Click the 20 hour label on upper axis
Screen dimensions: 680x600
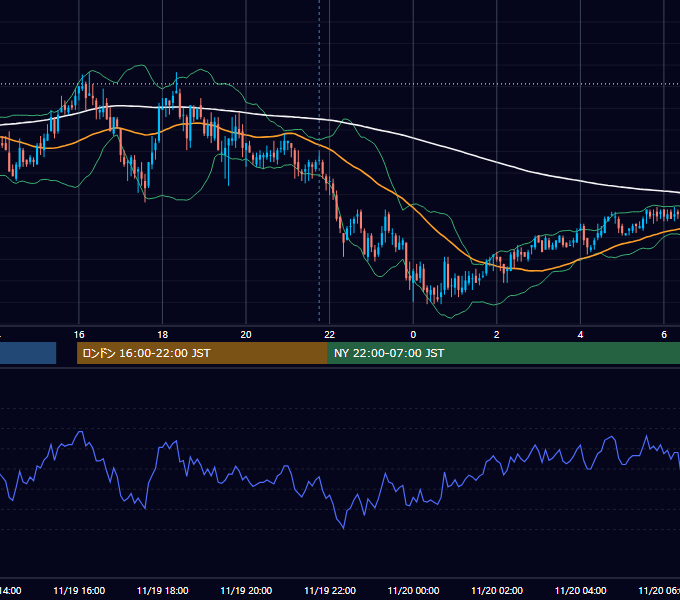pyautogui.click(x=246, y=335)
